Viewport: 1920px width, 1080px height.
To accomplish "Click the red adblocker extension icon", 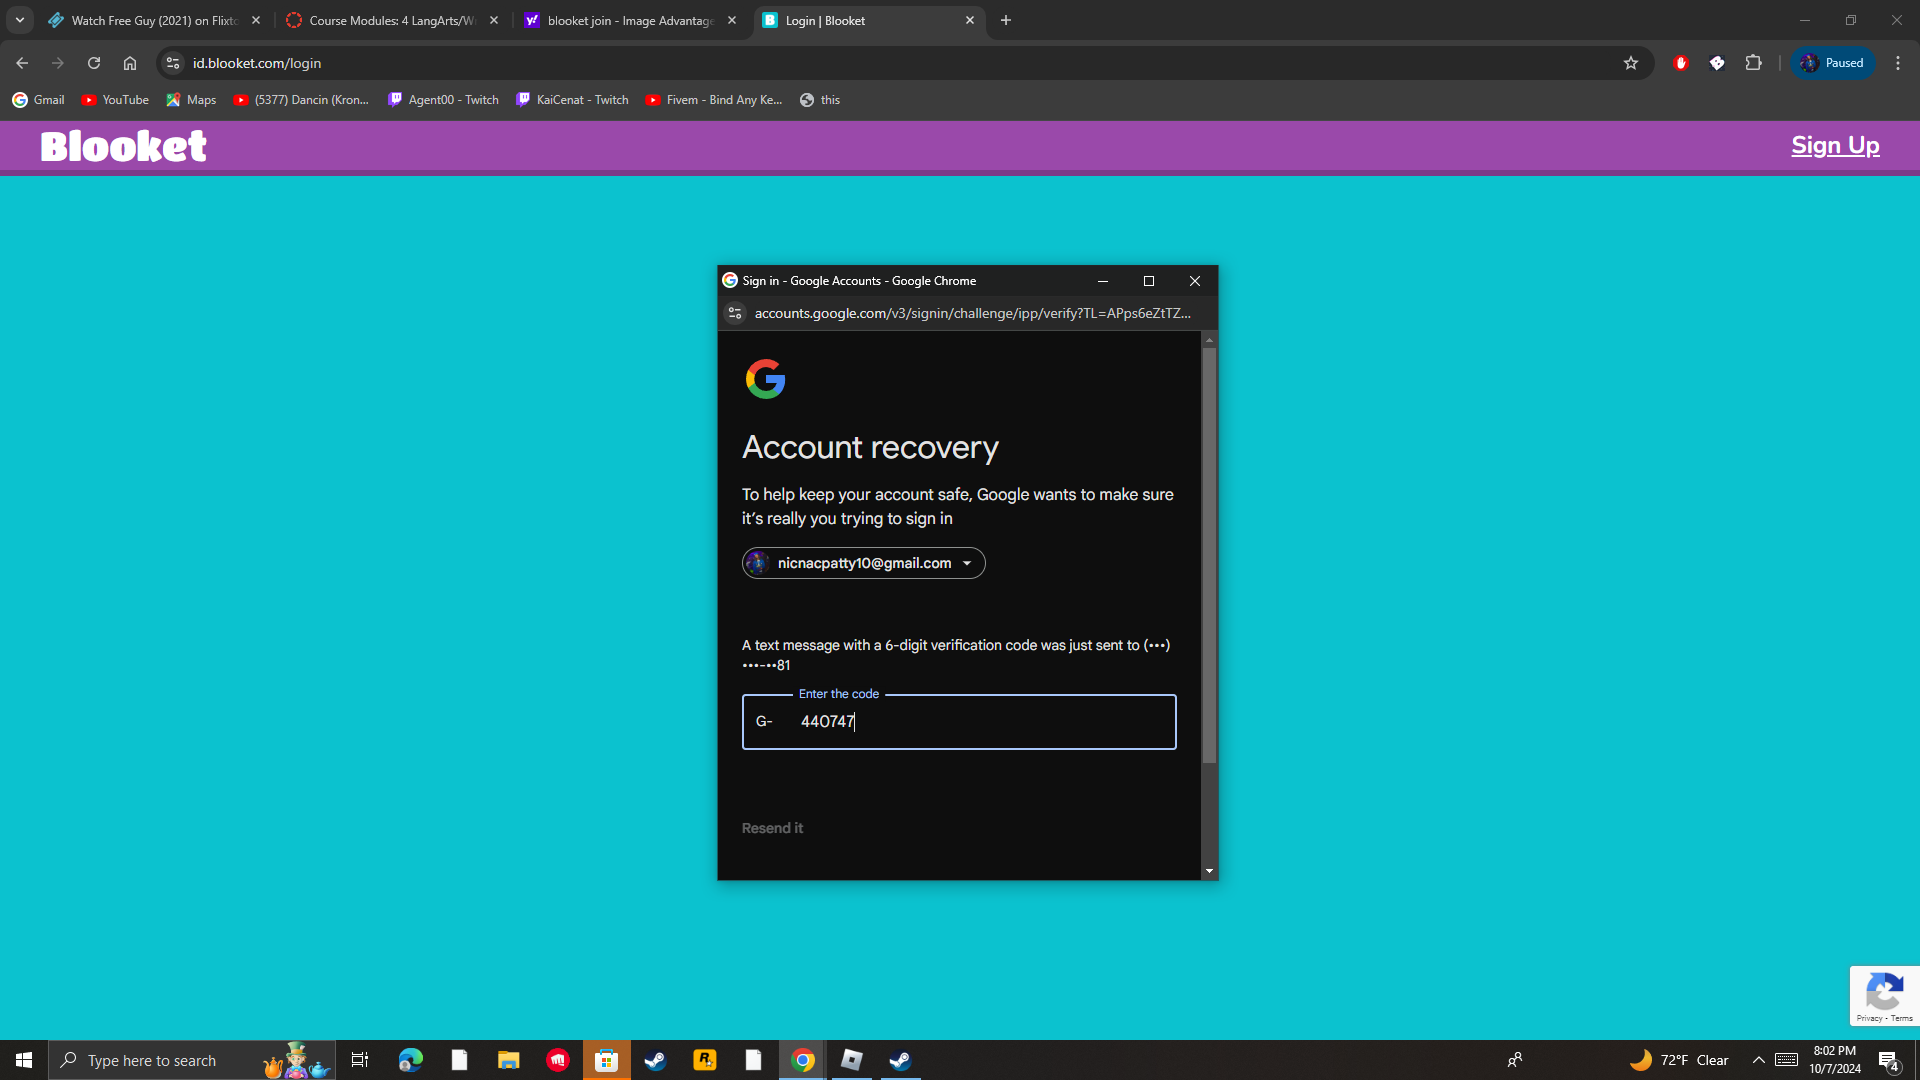I will tap(1681, 63).
